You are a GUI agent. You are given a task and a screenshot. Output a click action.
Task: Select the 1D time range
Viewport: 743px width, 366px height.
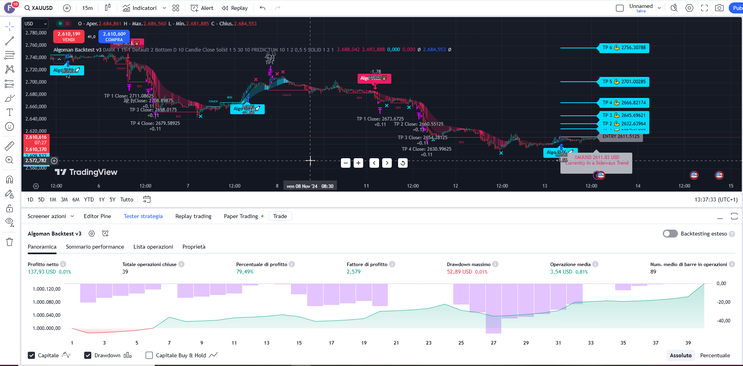(x=30, y=200)
